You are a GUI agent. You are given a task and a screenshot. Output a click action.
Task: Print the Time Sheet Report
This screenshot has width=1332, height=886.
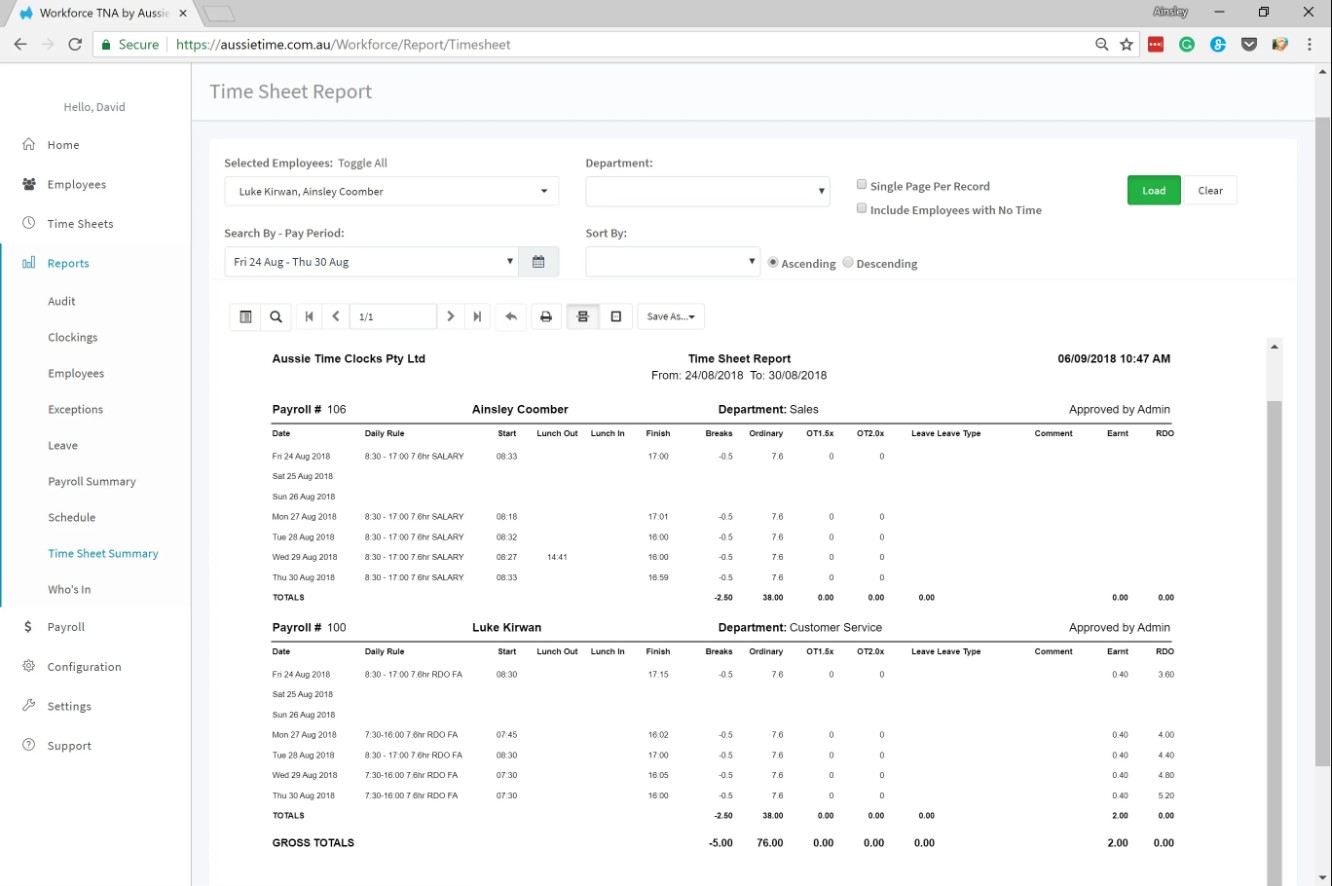pos(545,316)
